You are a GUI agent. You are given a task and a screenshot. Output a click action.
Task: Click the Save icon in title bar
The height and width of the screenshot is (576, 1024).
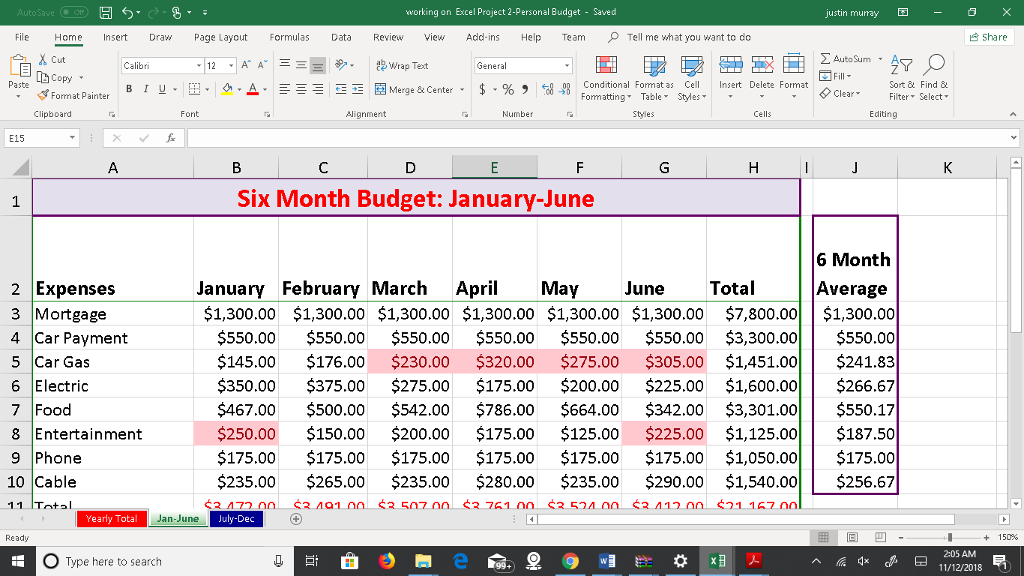tap(105, 12)
